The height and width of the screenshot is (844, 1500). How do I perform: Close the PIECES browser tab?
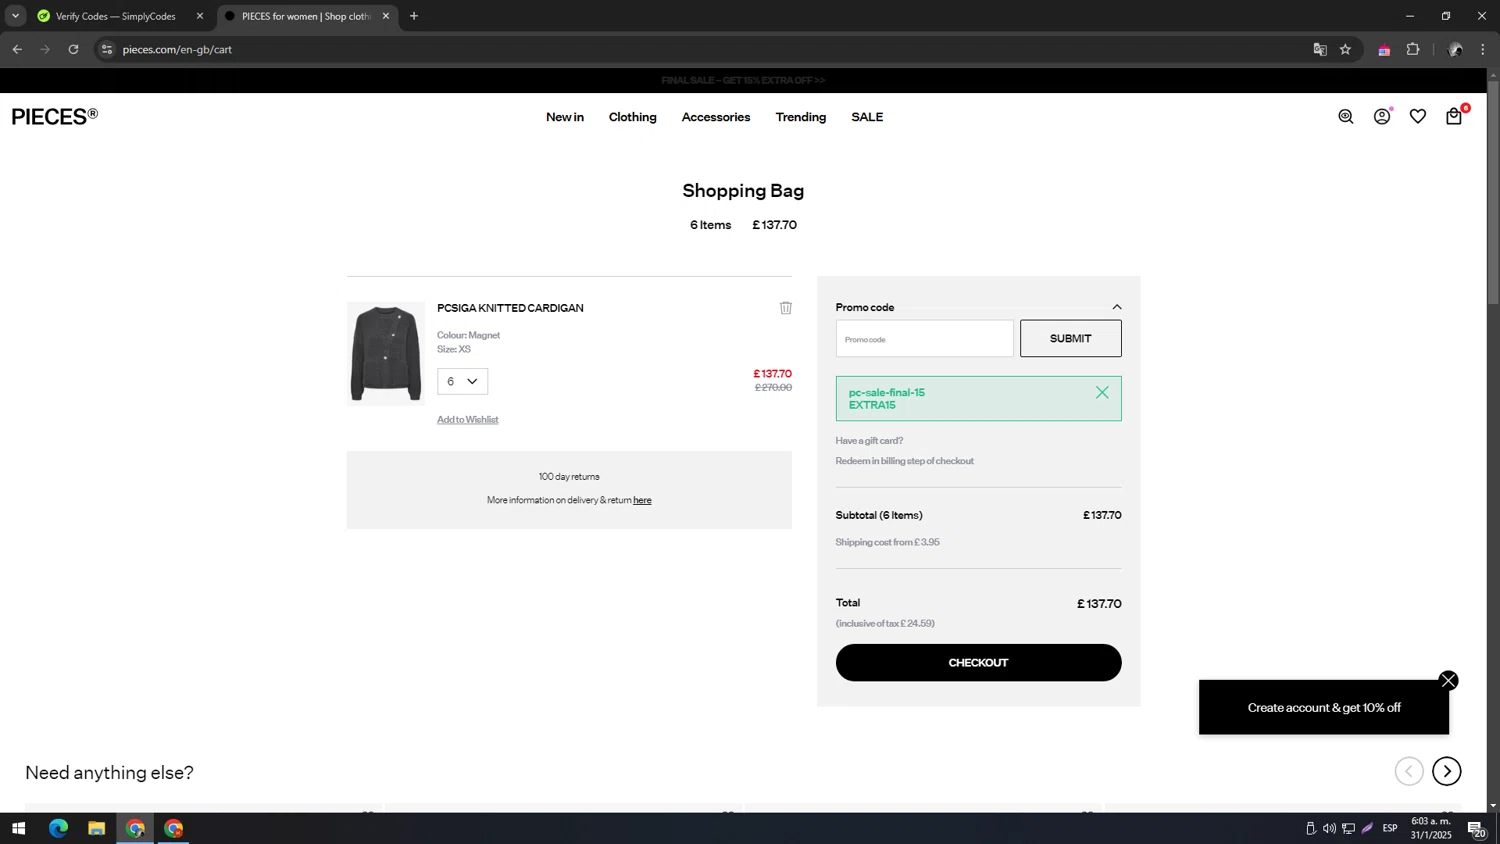click(x=386, y=16)
